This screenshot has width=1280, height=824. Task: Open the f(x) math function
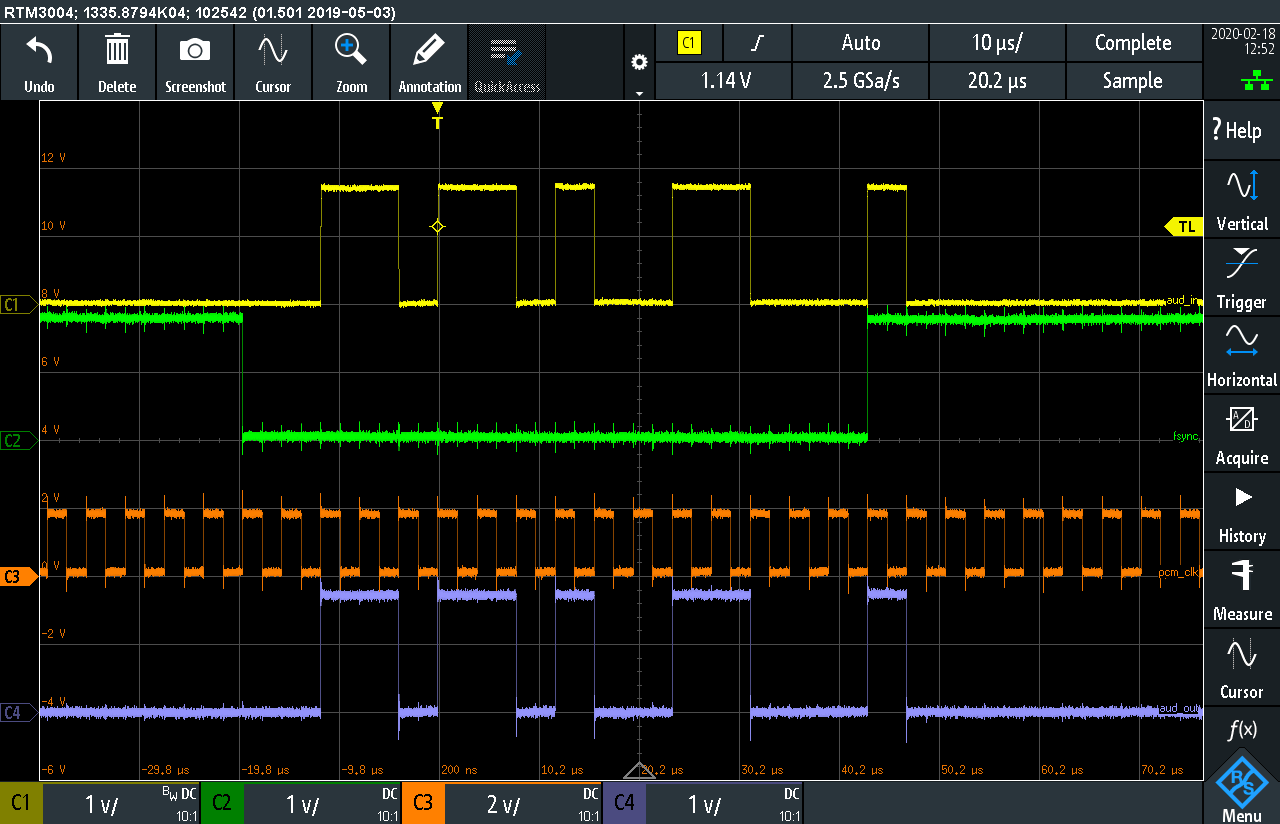click(x=1241, y=728)
